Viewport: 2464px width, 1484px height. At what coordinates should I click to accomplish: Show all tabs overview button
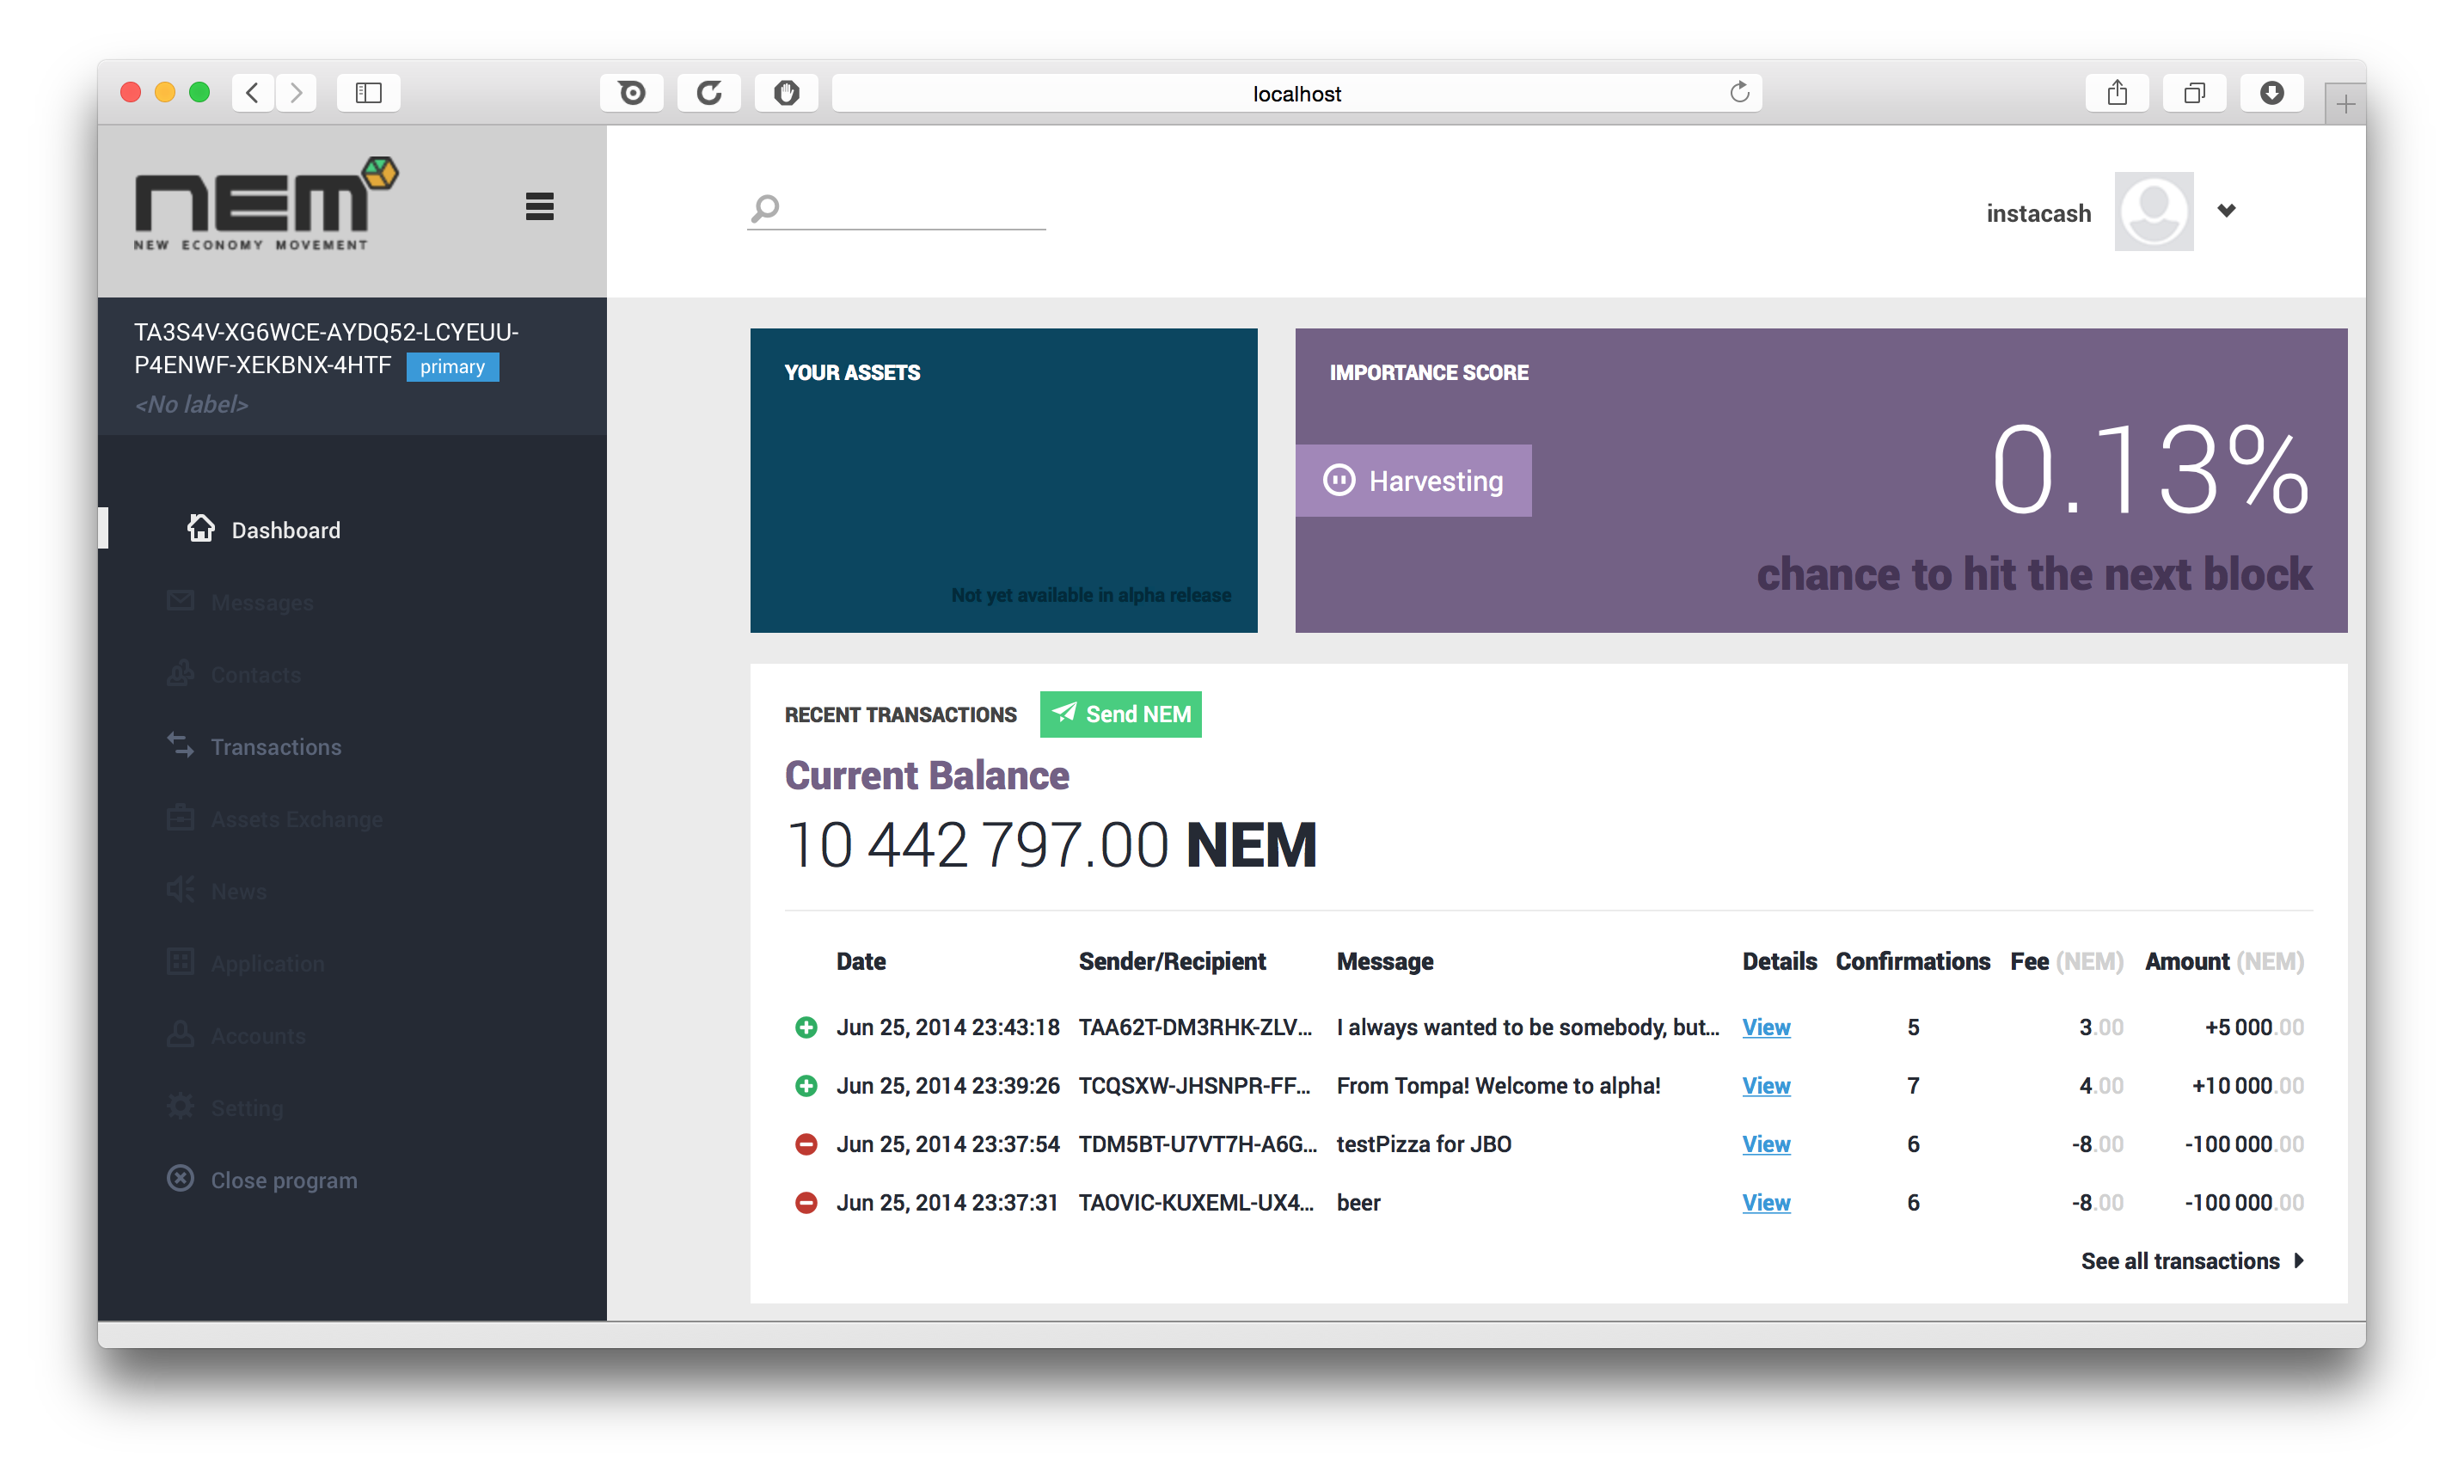click(x=2194, y=93)
